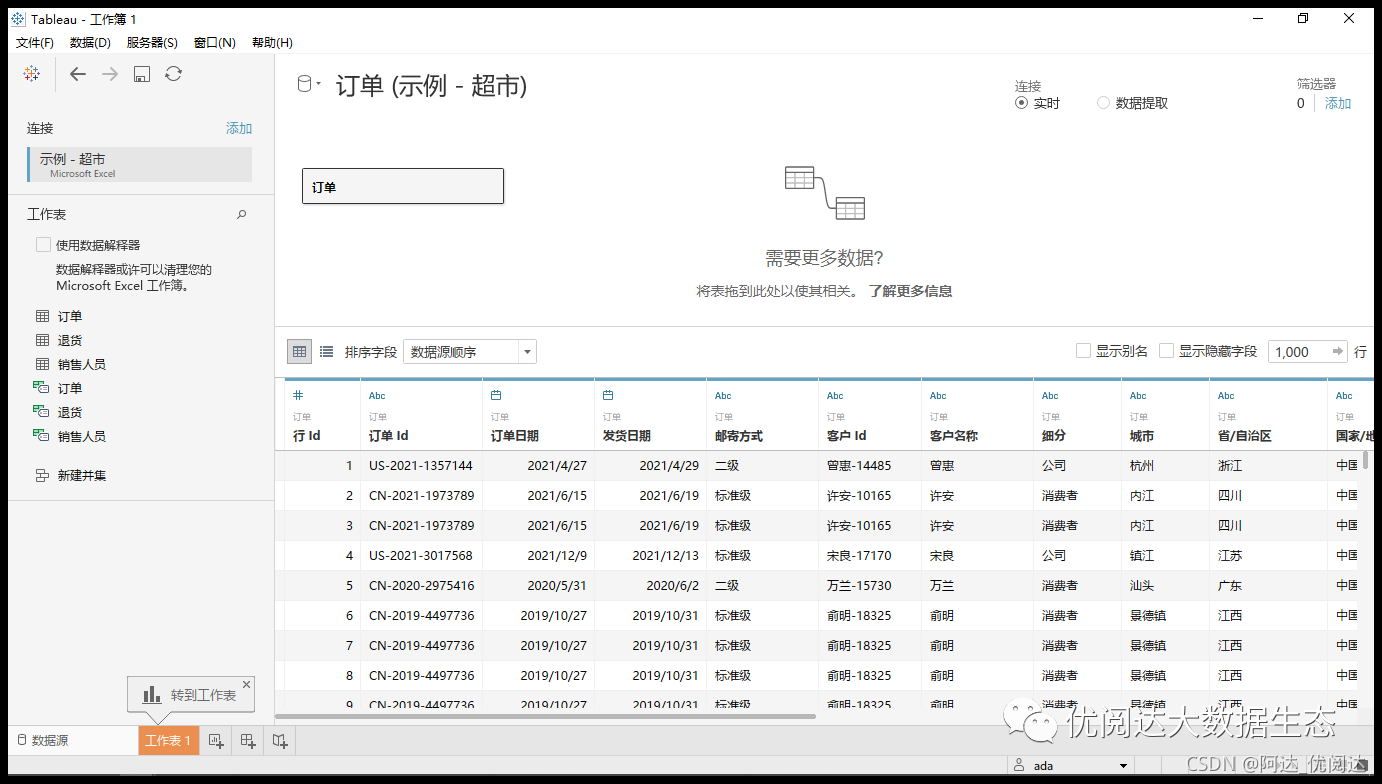Close the 转到工作表 tooltip
The height and width of the screenshot is (784, 1382).
247,685
